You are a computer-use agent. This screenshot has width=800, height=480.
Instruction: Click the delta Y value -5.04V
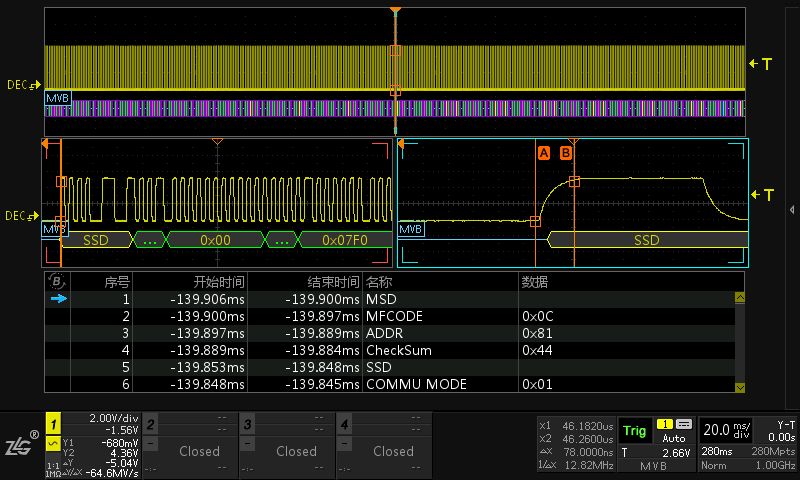[122, 463]
